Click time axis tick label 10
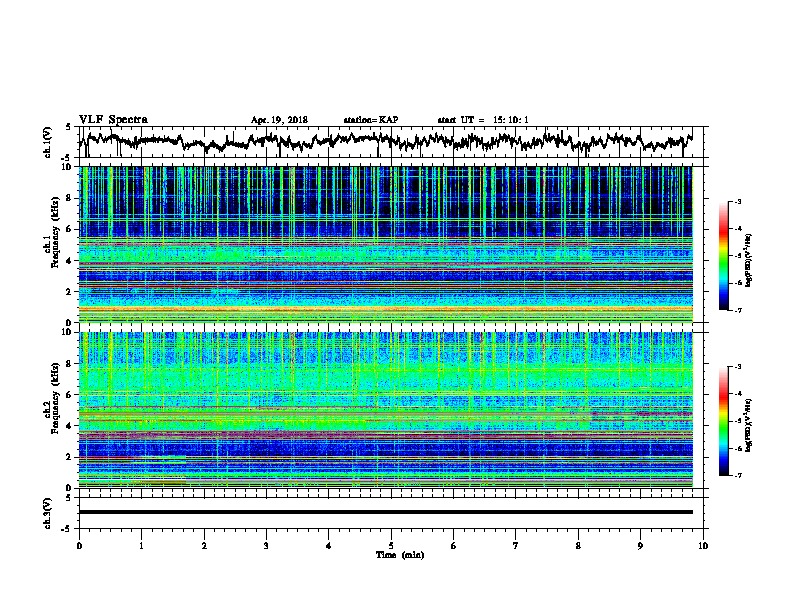This screenshot has width=792, height=612. point(703,546)
